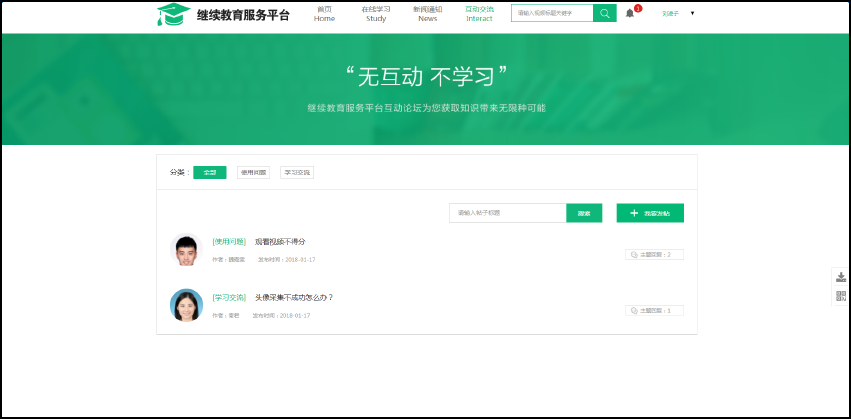Click the reply count box showing 1

point(654,310)
